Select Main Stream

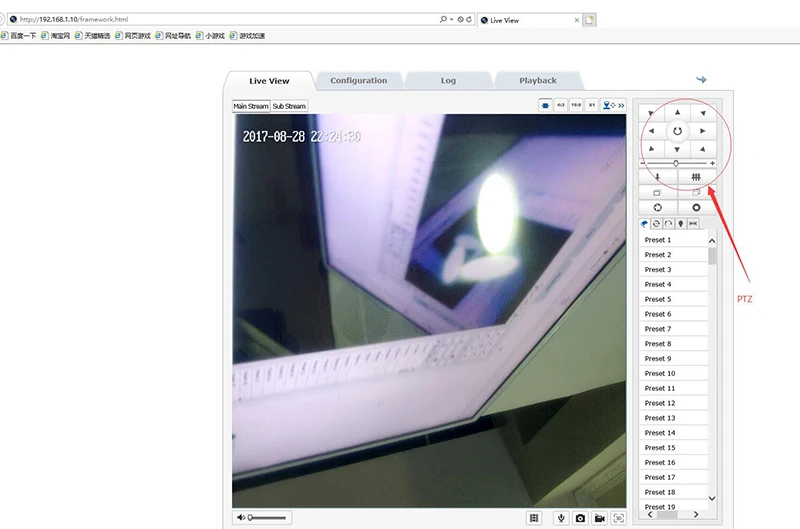(251, 106)
